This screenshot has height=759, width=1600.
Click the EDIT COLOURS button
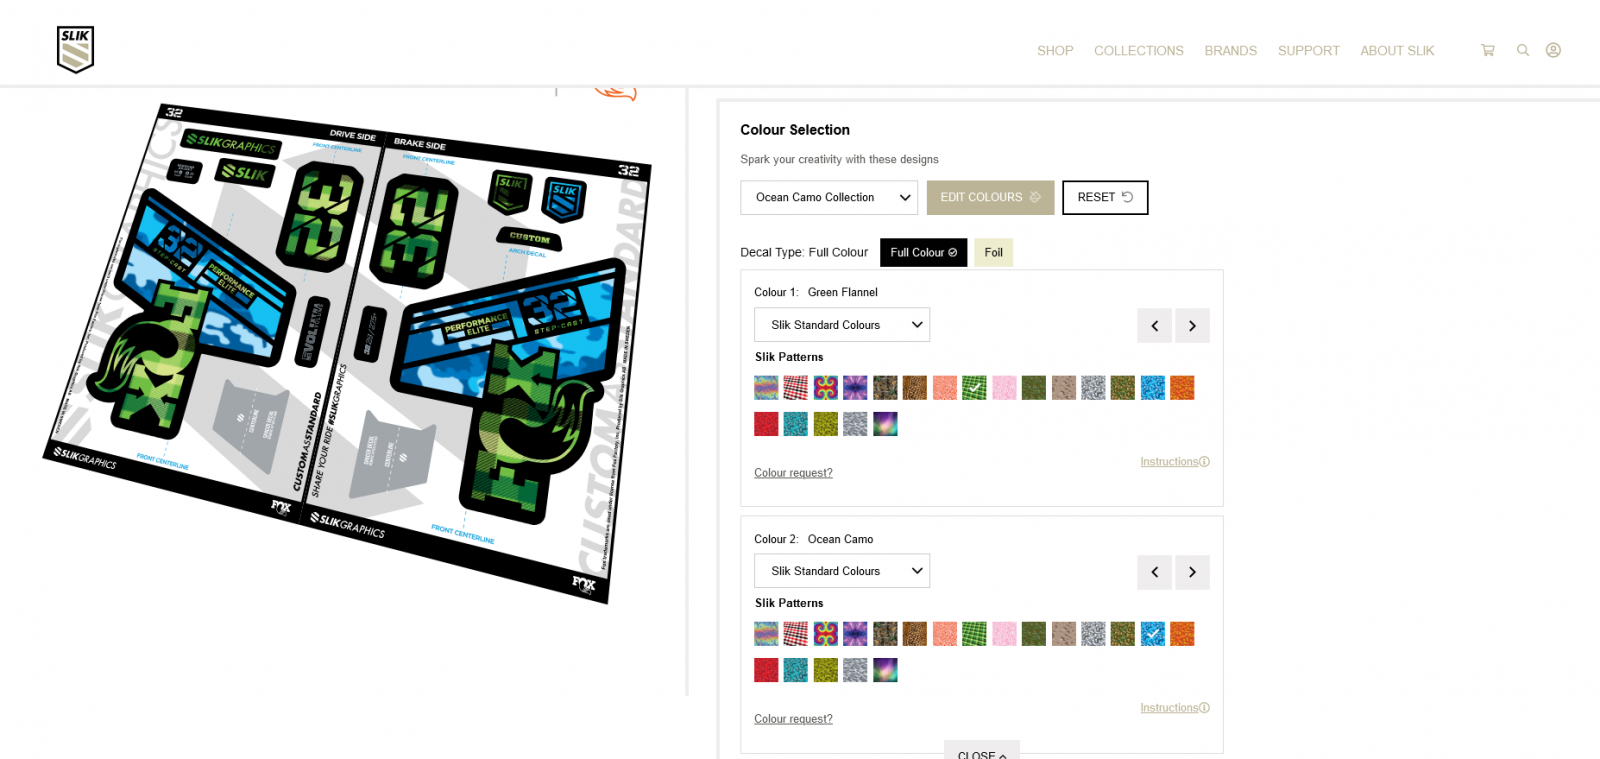pyautogui.click(x=990, y=198)
